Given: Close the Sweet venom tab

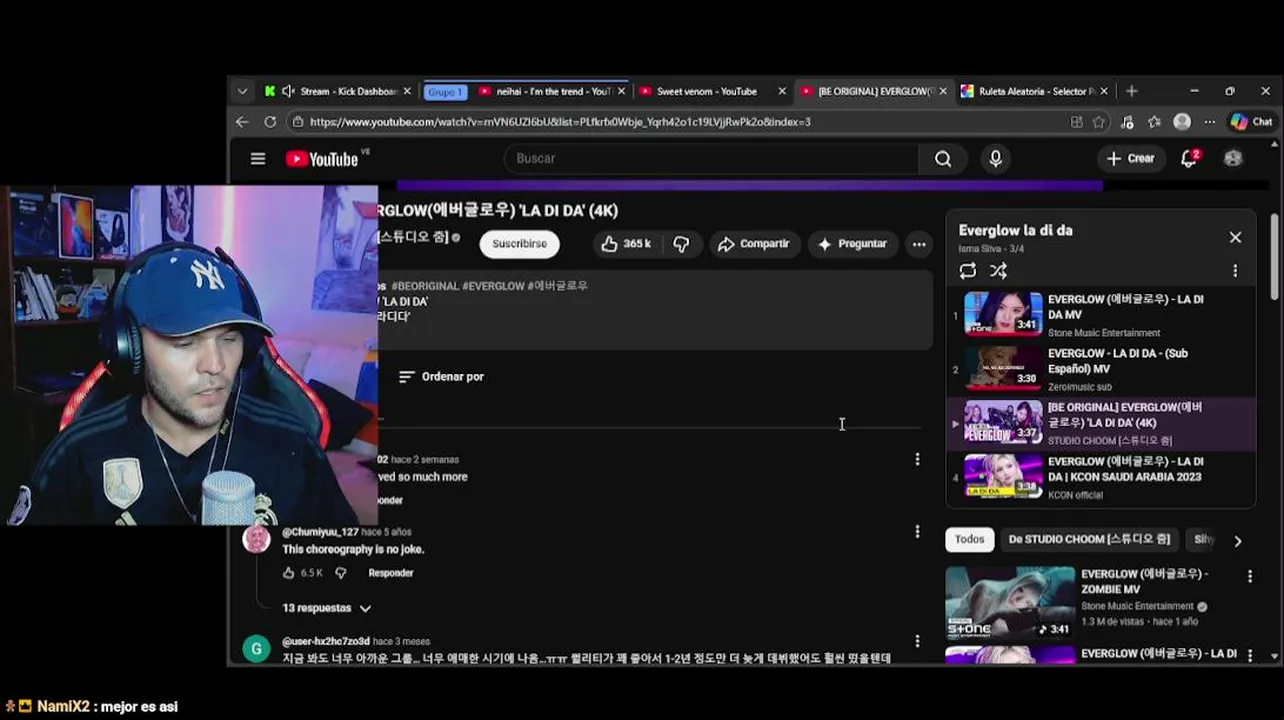Looking at the screenshot, I should [x=782, y=91].
